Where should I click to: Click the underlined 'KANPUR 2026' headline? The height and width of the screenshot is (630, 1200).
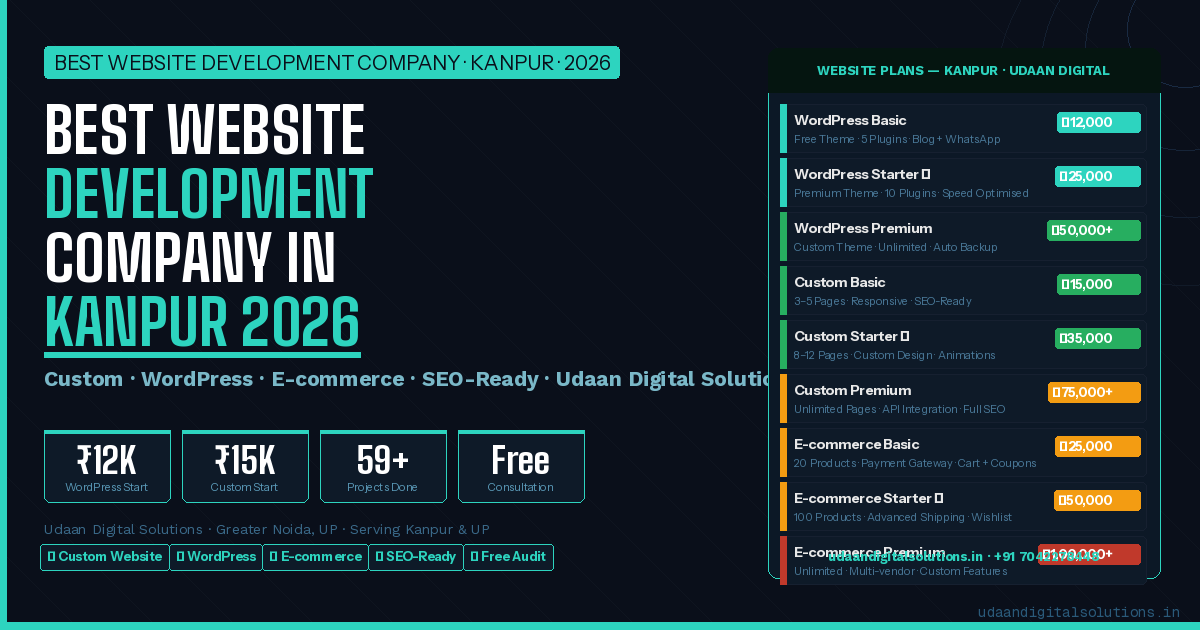pos(202,323)
